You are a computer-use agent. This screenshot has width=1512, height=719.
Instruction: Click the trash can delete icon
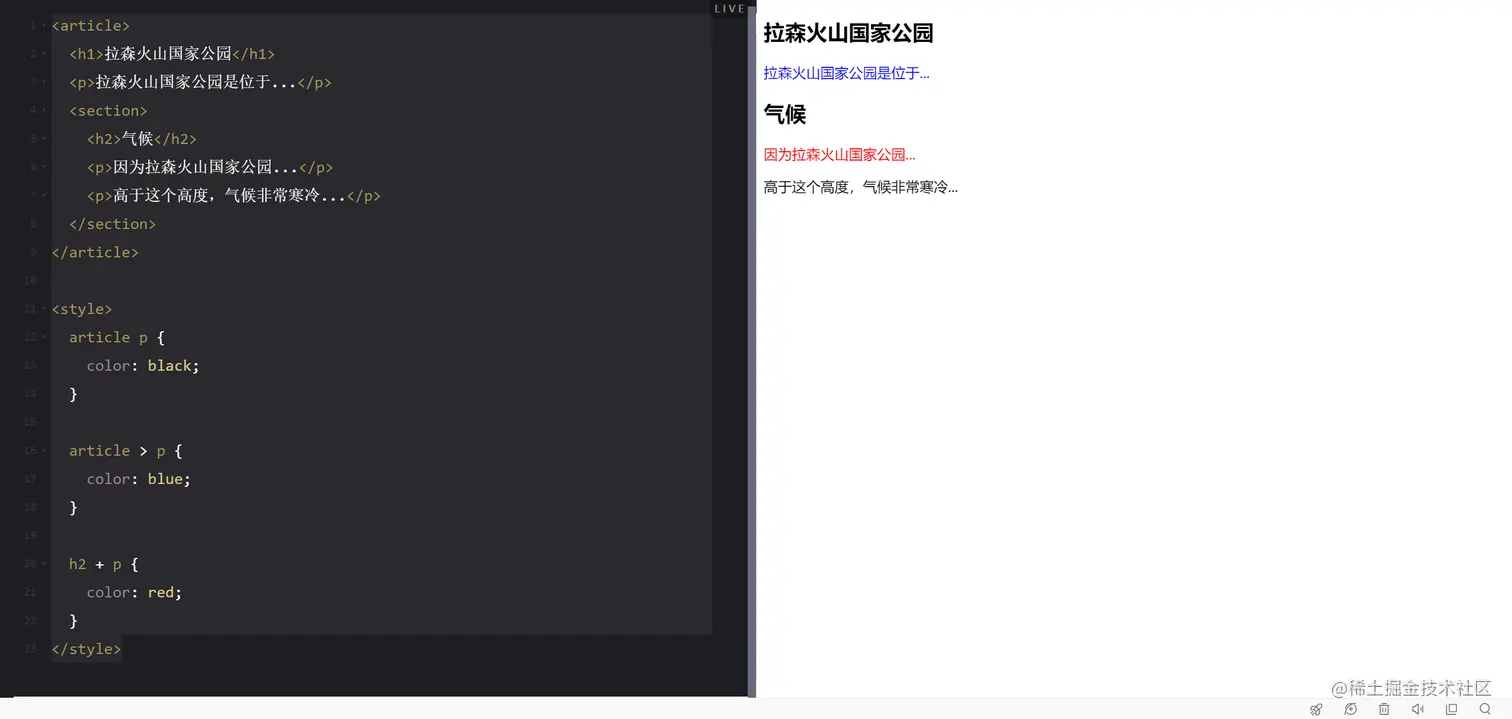click(1384, 709)
